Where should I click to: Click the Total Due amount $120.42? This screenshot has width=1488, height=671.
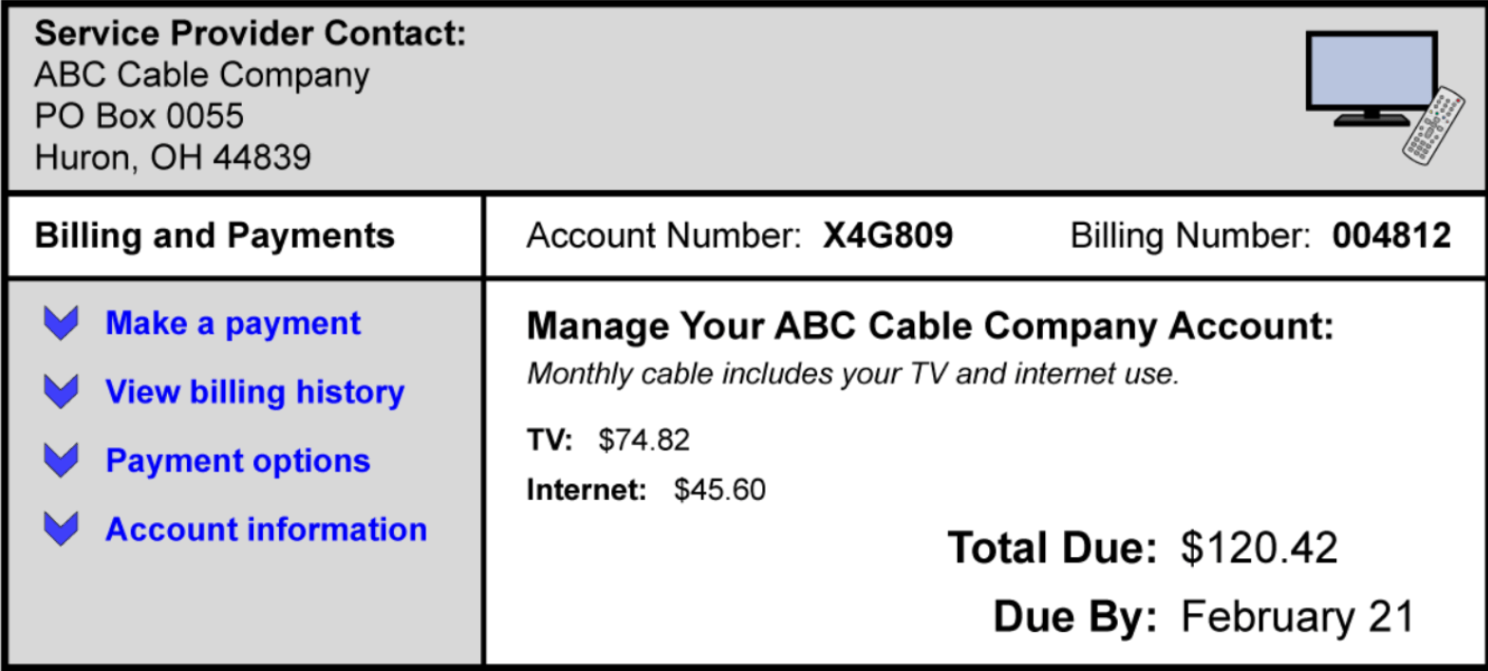pos(1259,548)
